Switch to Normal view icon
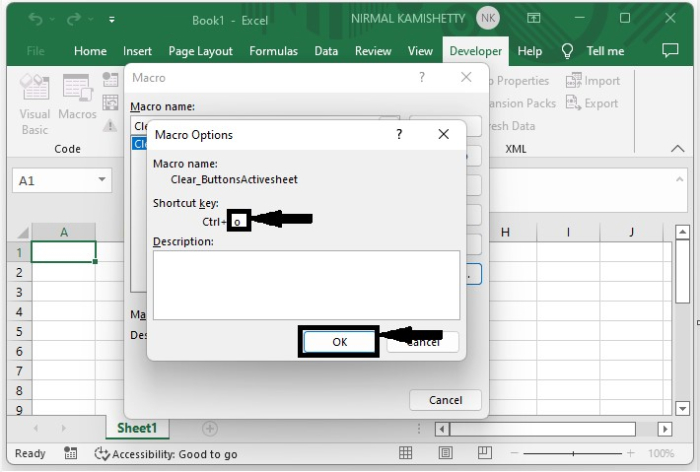This screenshot has height=472, width=700. 405,453
